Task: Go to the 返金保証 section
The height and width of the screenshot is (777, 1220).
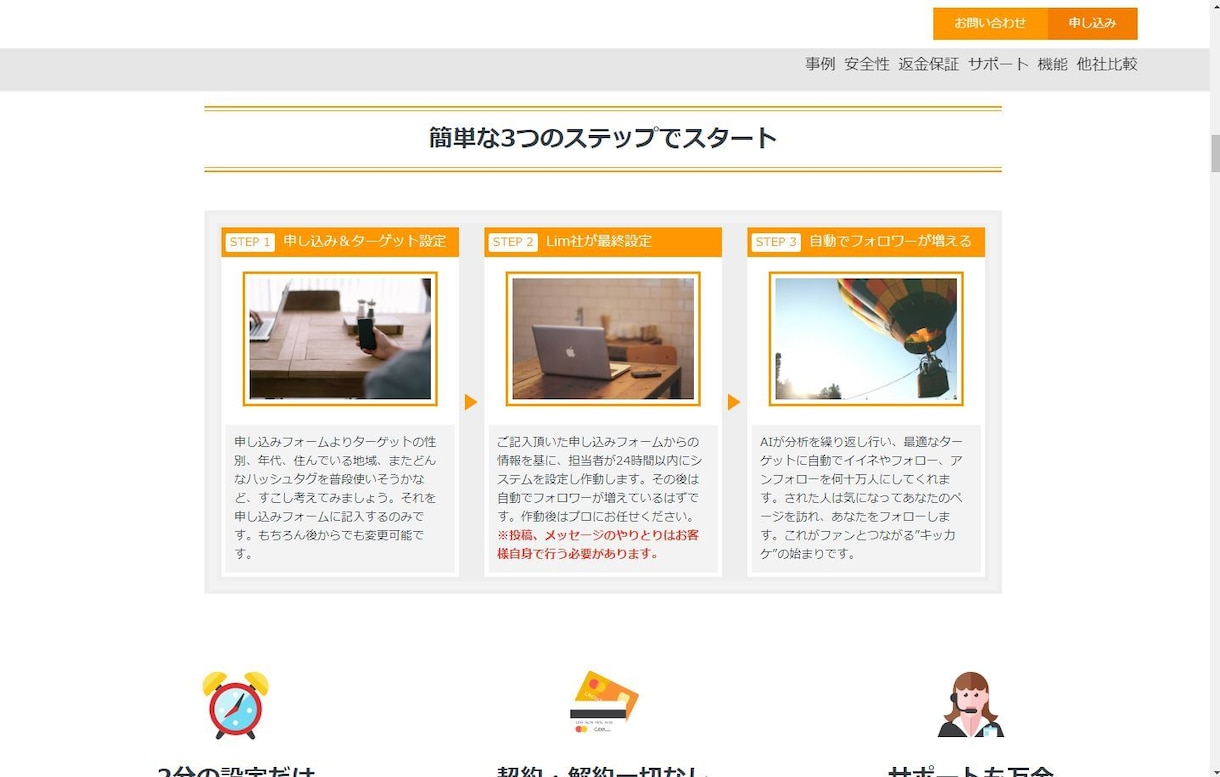Action: click(928, 64)
